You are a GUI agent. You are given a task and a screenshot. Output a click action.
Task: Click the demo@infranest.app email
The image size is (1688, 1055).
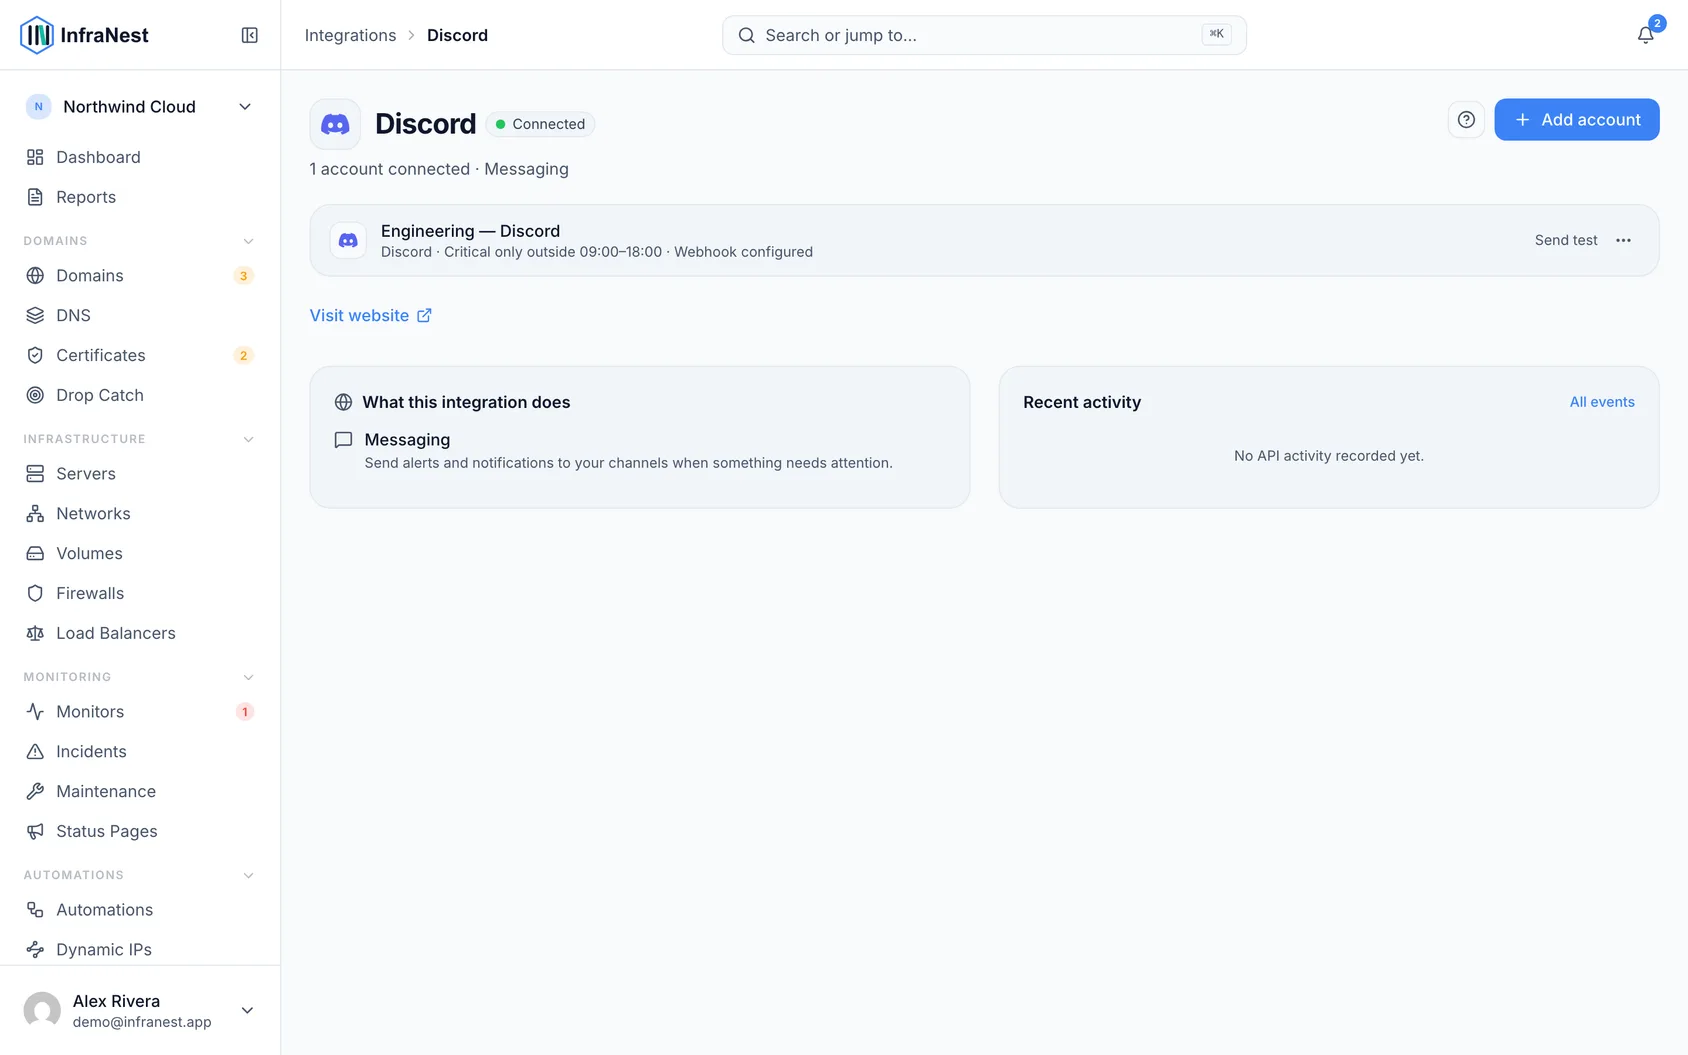tap(142, 1022)
